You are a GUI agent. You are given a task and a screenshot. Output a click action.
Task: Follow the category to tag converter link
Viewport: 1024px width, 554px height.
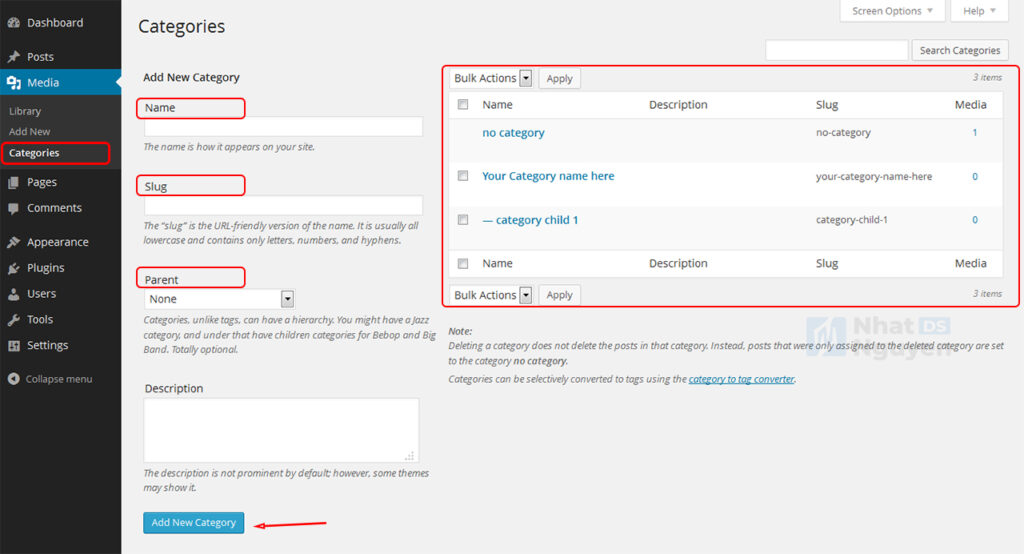click(741, 379)
